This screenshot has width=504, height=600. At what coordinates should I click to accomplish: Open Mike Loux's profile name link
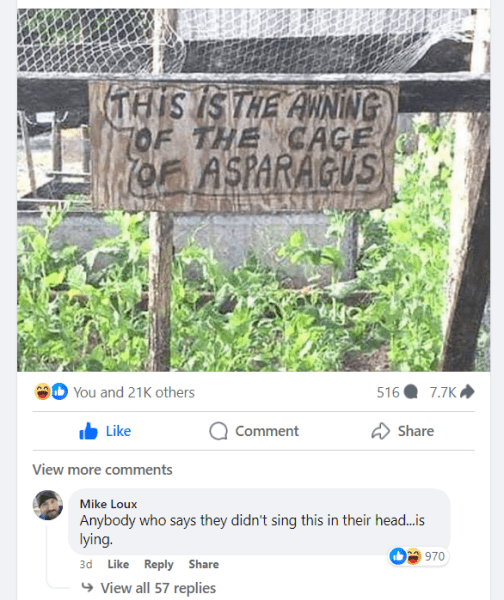(x=108, y=504)
